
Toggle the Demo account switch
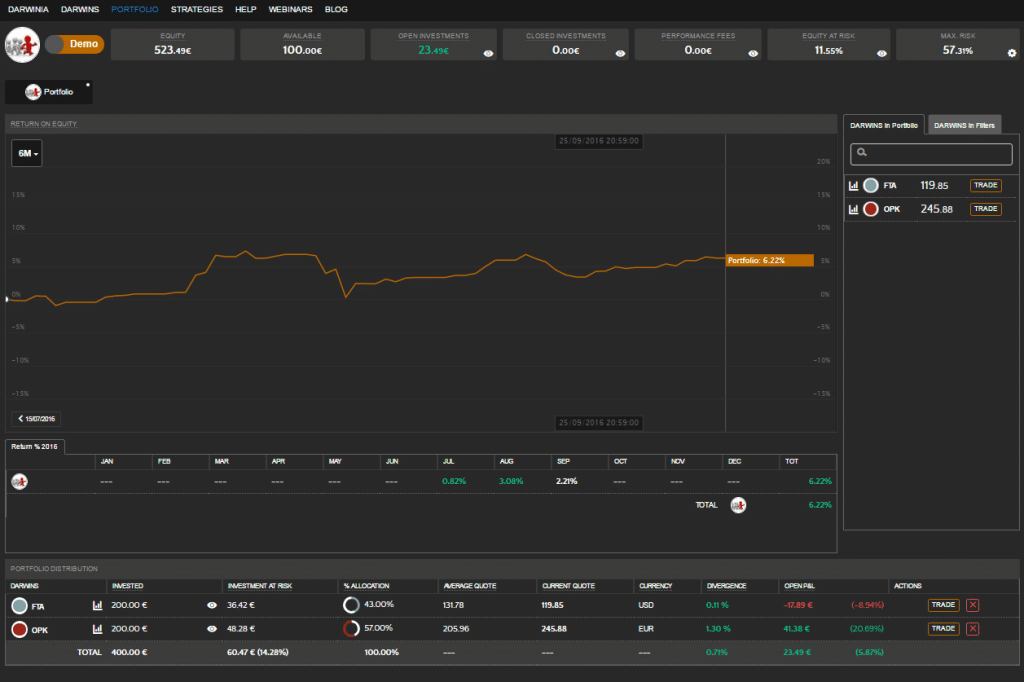74,45
